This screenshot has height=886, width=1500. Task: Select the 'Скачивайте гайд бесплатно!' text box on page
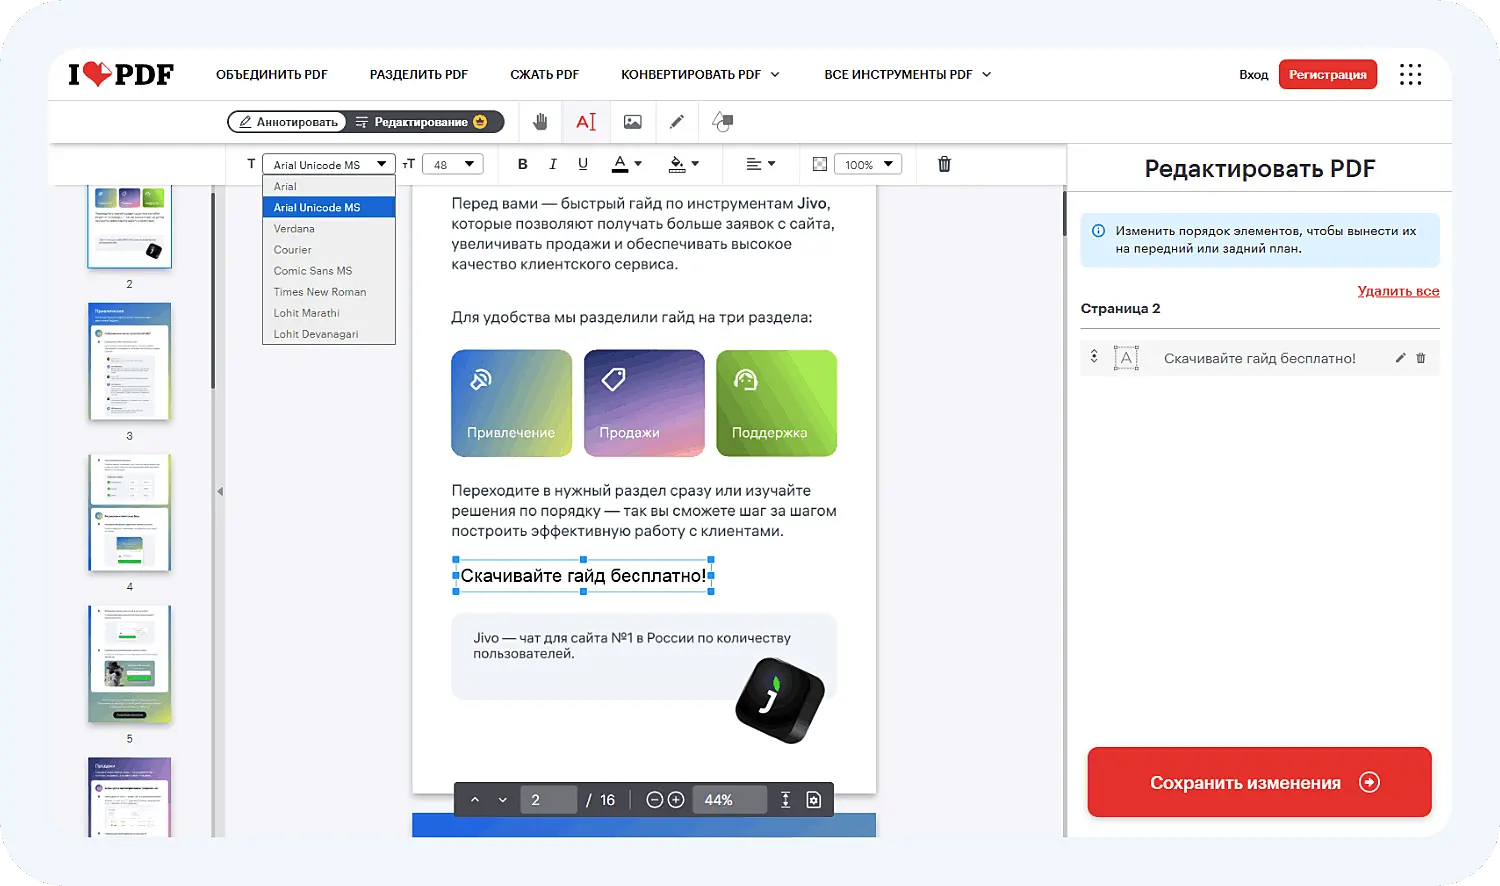[x=583, y=576]
